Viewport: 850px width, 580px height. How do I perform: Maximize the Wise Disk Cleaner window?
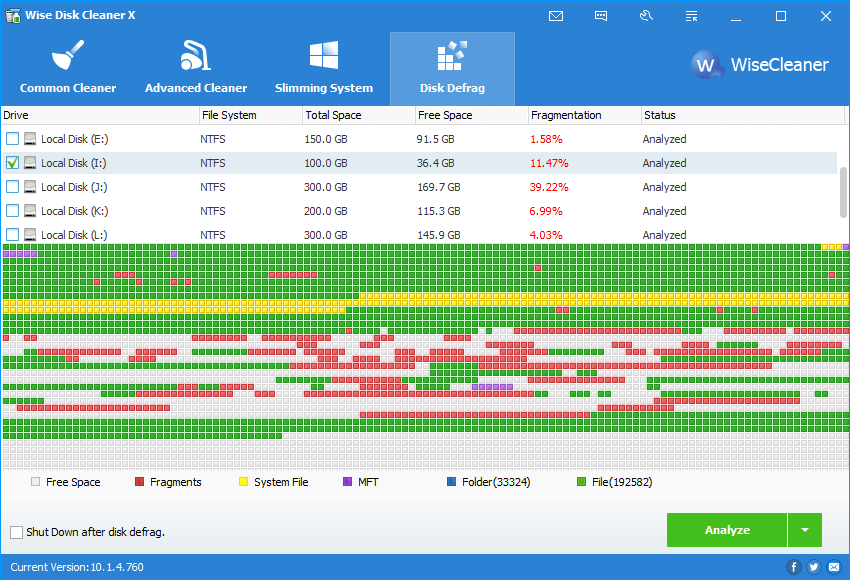[x=781, y=16]
